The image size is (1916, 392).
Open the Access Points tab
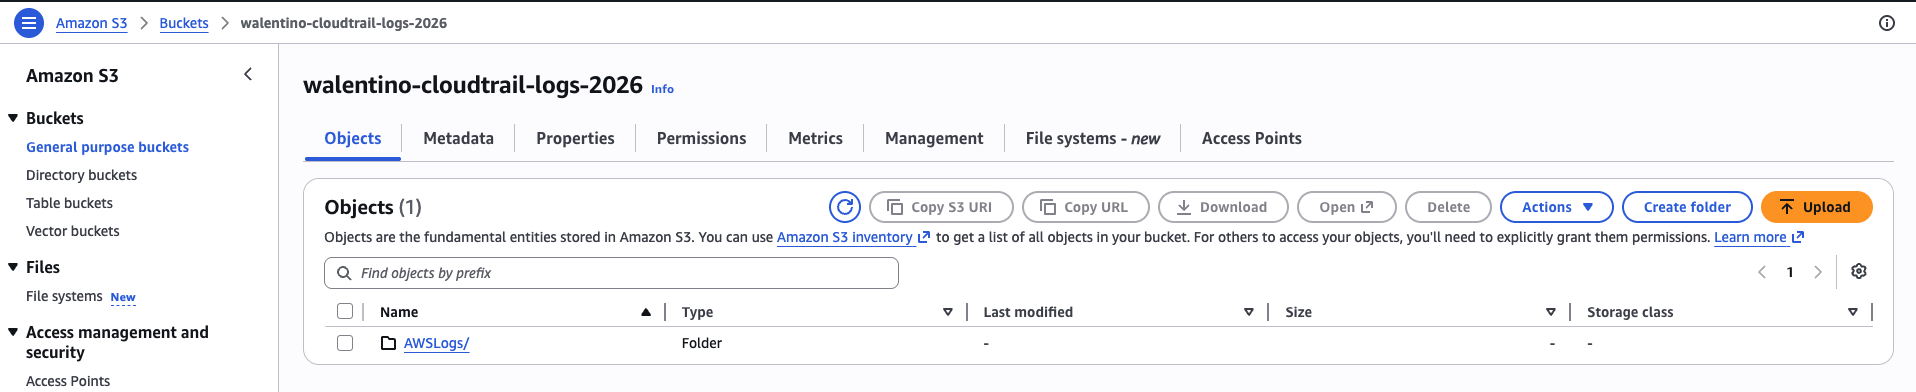(x=1251, y=138)
